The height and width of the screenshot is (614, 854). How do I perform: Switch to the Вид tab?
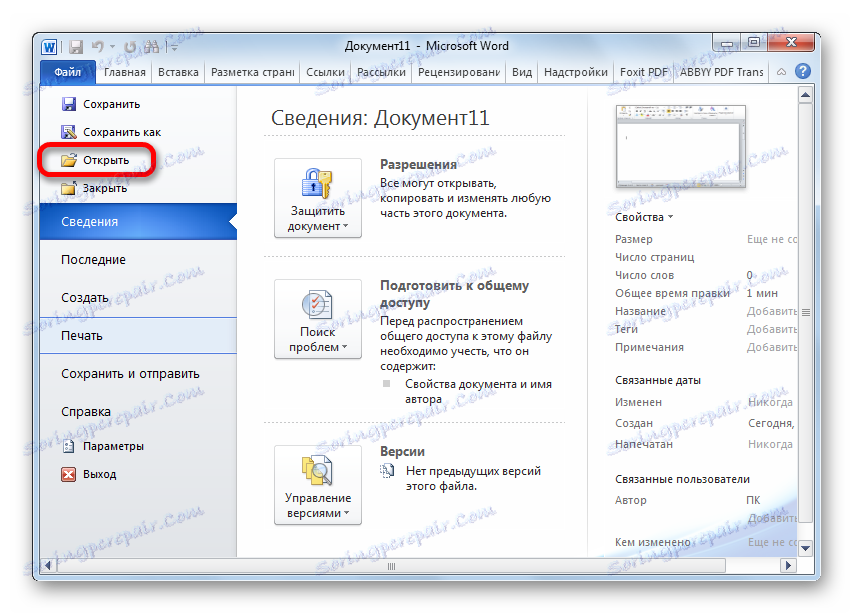pos(522,72)
